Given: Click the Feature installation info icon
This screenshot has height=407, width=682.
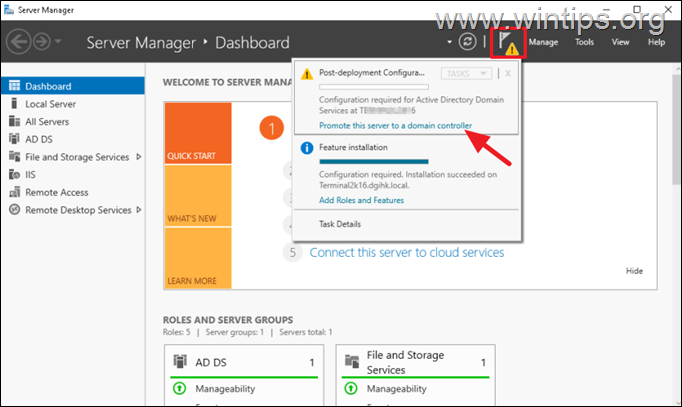Looking at the screenshot, I should [307, 148].
